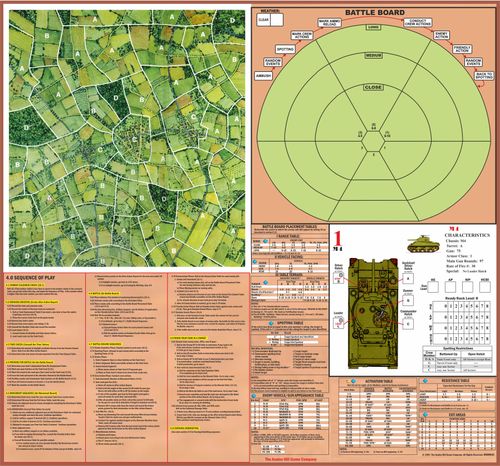
Task: Click the HCBI gun load box
Action: (484, 287)
